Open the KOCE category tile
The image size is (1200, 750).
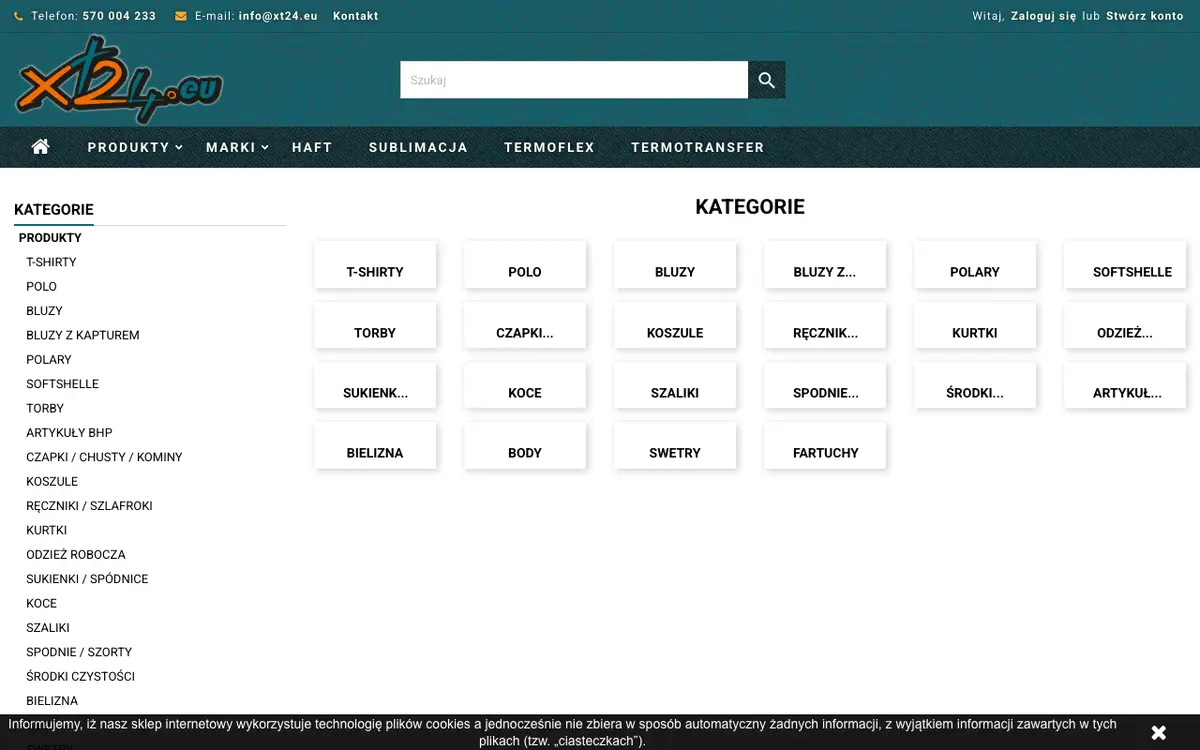[525, 386]
